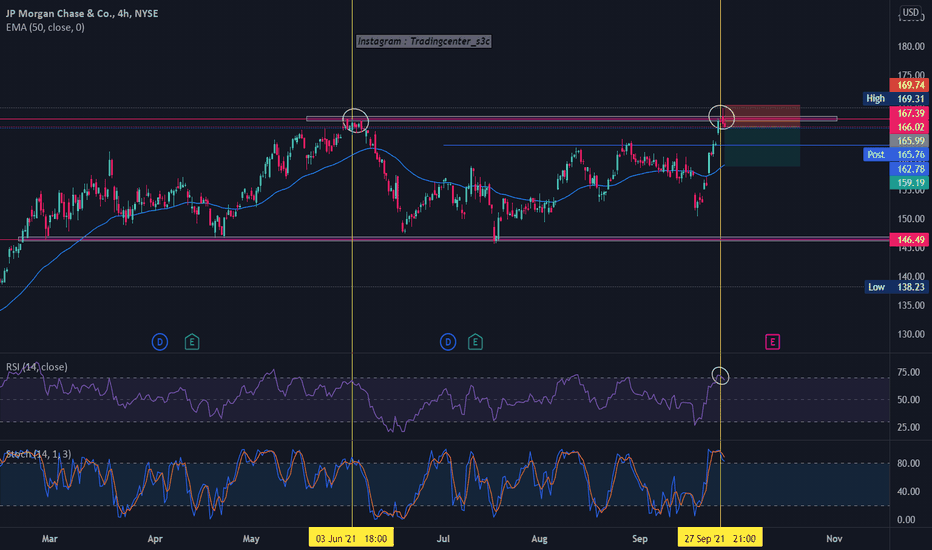
Task: Click the High 169.31 price label
Action: [x=896, y=99]
